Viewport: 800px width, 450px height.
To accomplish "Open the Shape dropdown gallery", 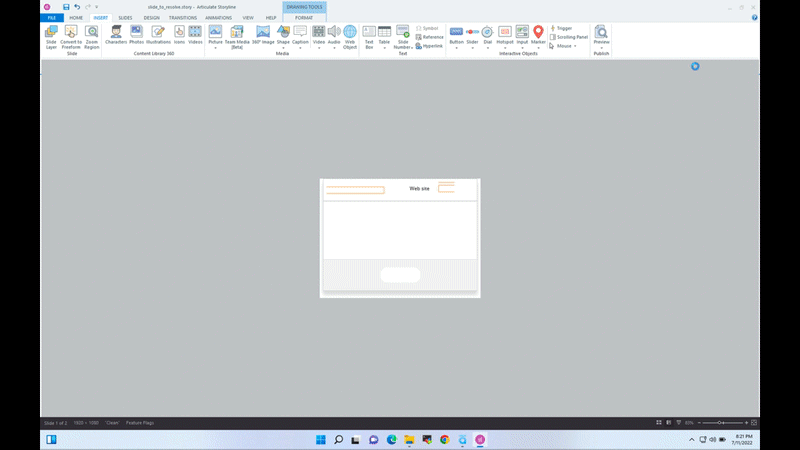I will [283, 47].
